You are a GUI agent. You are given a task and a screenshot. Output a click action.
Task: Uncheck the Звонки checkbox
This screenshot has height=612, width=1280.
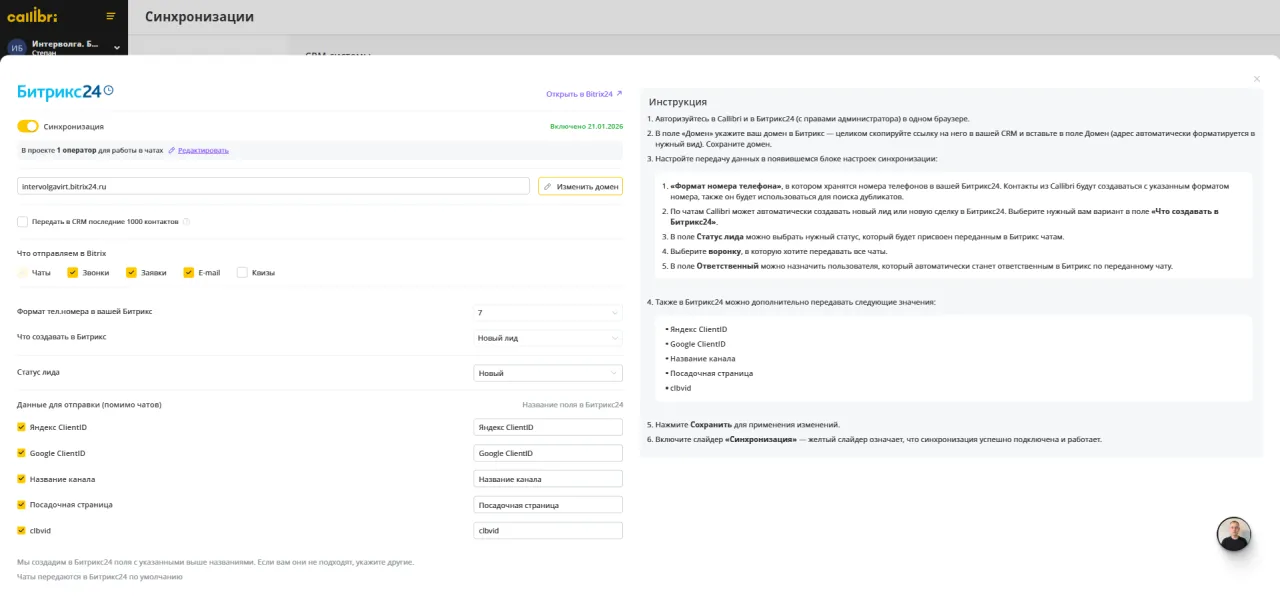[72, 272]
